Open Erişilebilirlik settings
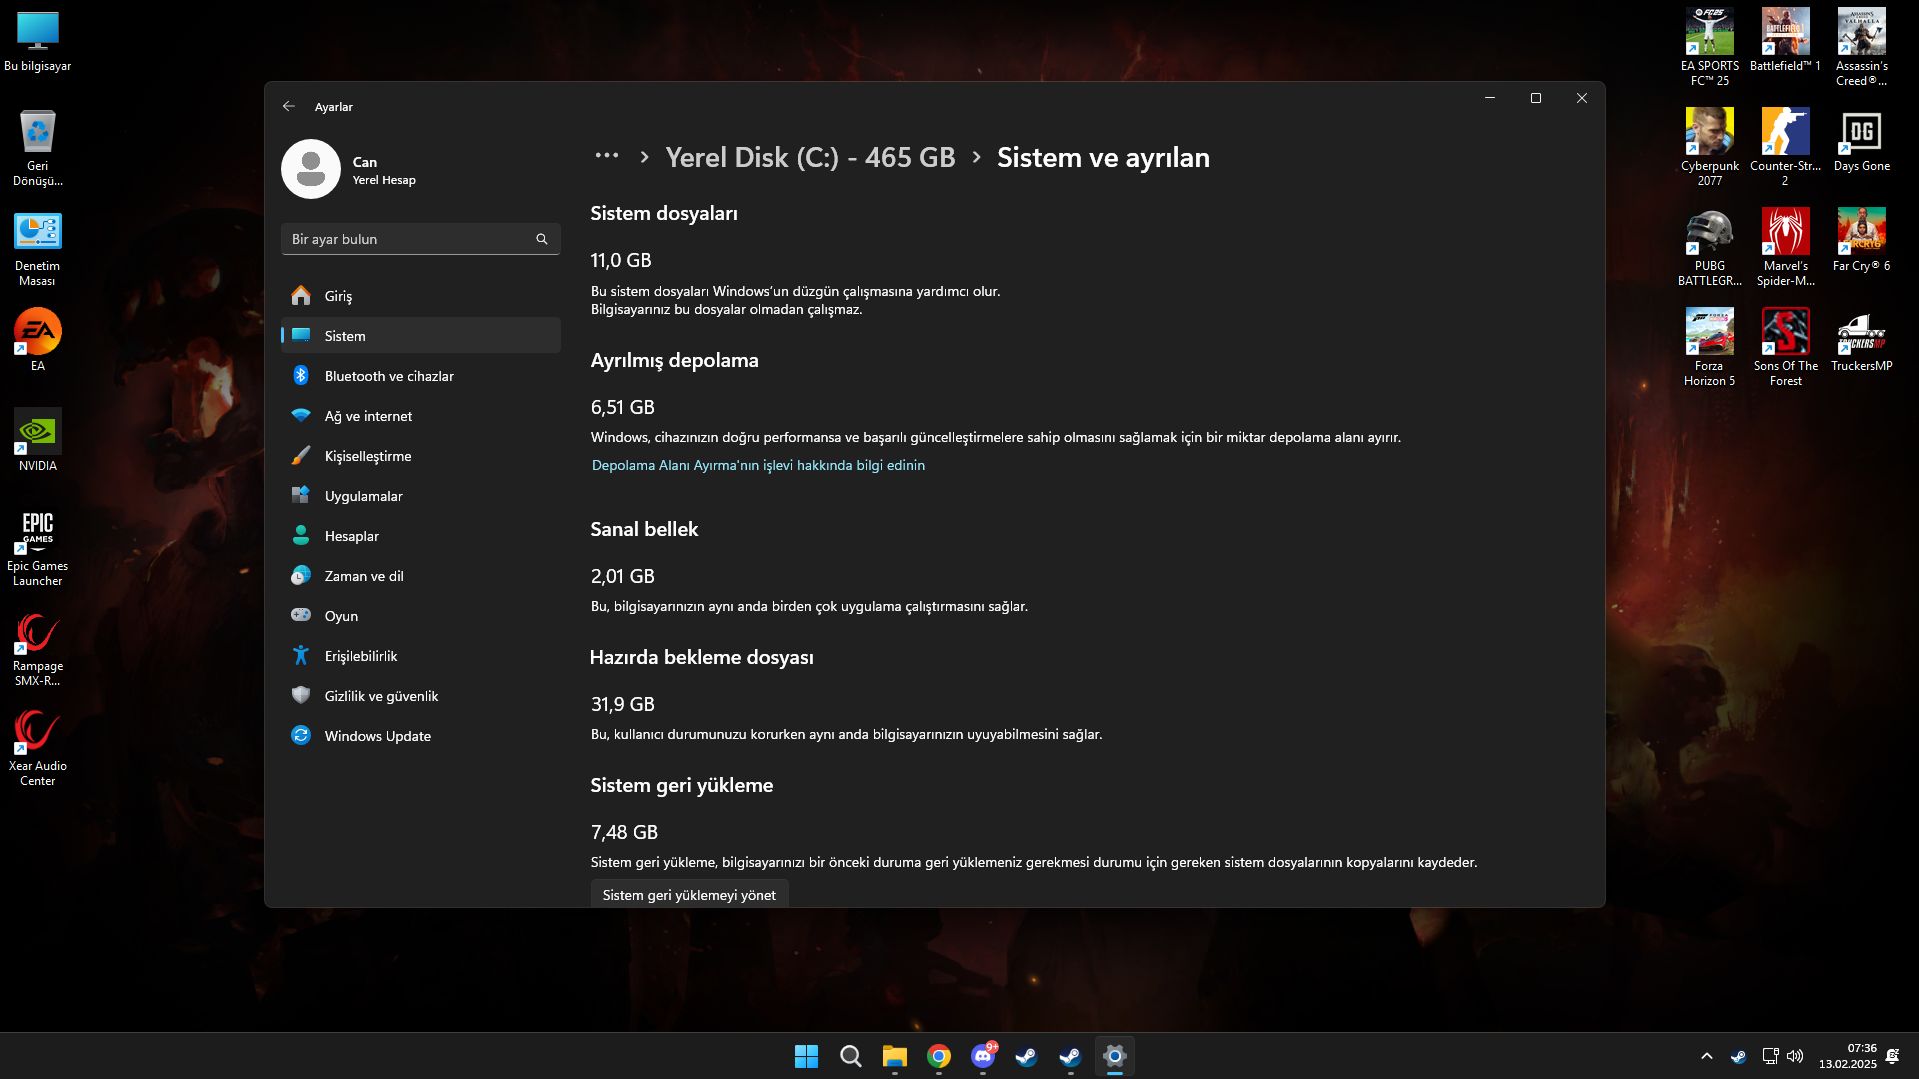The image size is (1919, 1079). coord(420,656)
